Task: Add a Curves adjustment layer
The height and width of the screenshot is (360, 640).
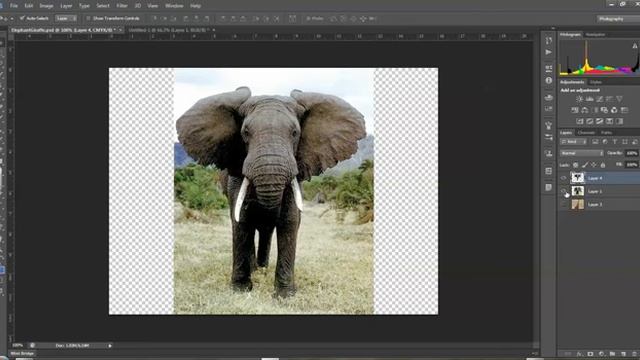Action: pos(600,99)
